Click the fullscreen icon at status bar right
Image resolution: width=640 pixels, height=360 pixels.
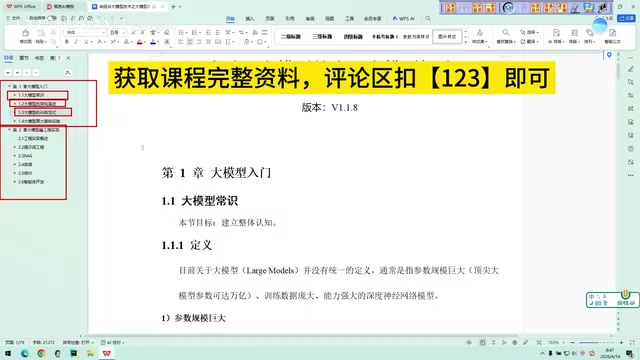(632, 342)
